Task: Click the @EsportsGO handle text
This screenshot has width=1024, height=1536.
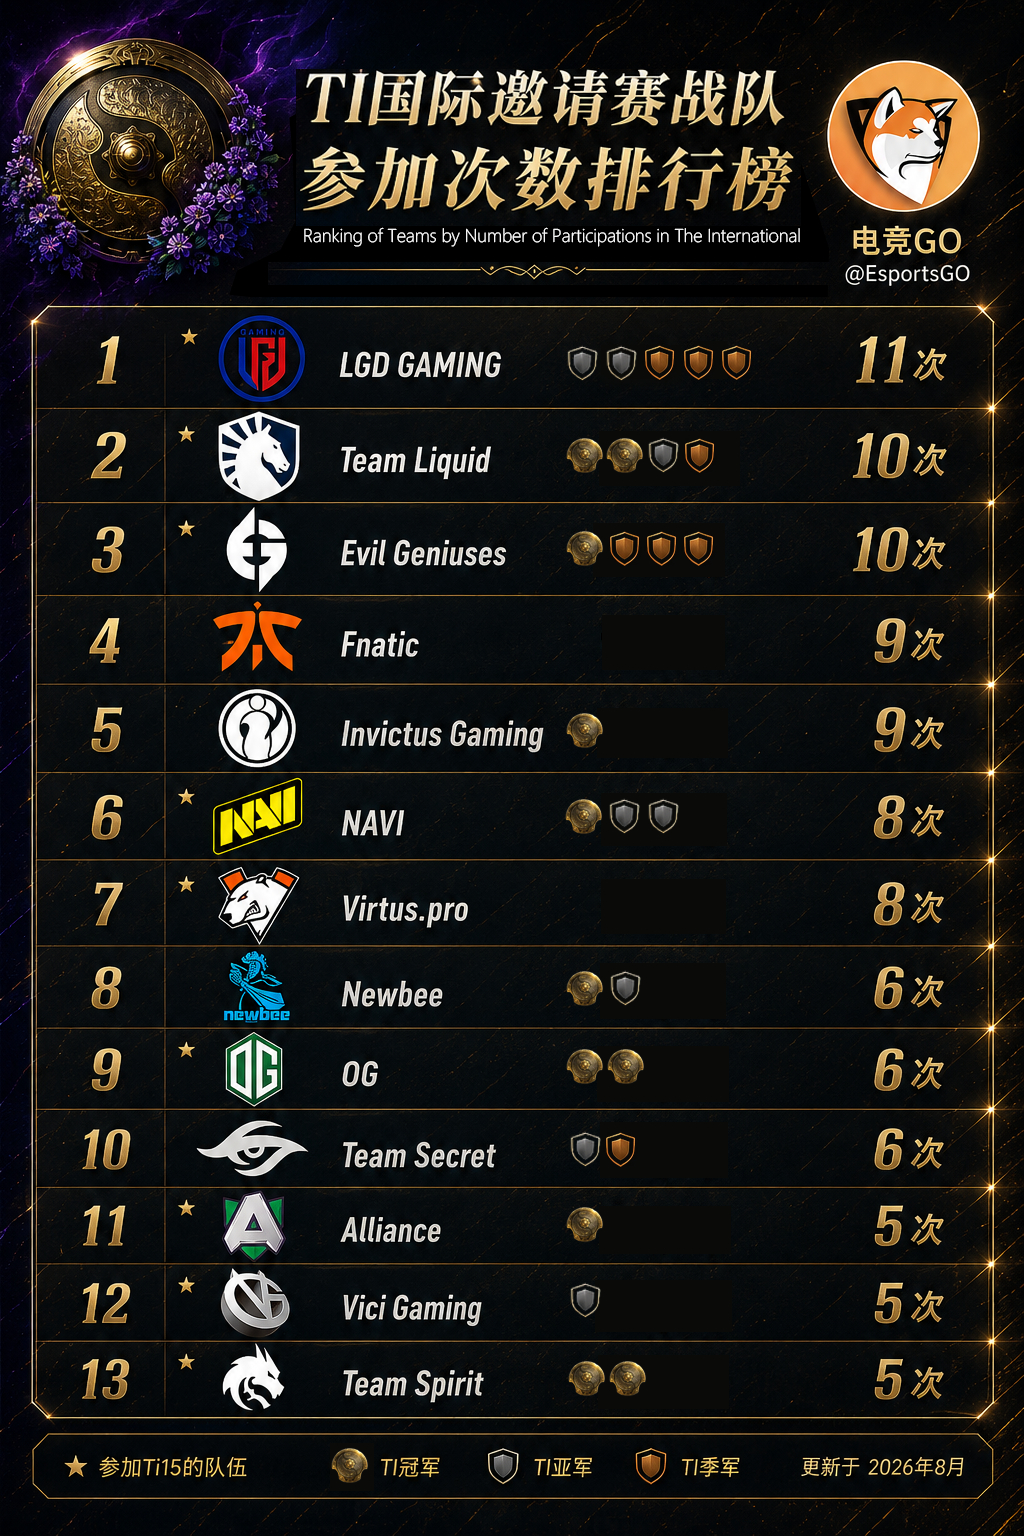Action: tap(907, 274)
